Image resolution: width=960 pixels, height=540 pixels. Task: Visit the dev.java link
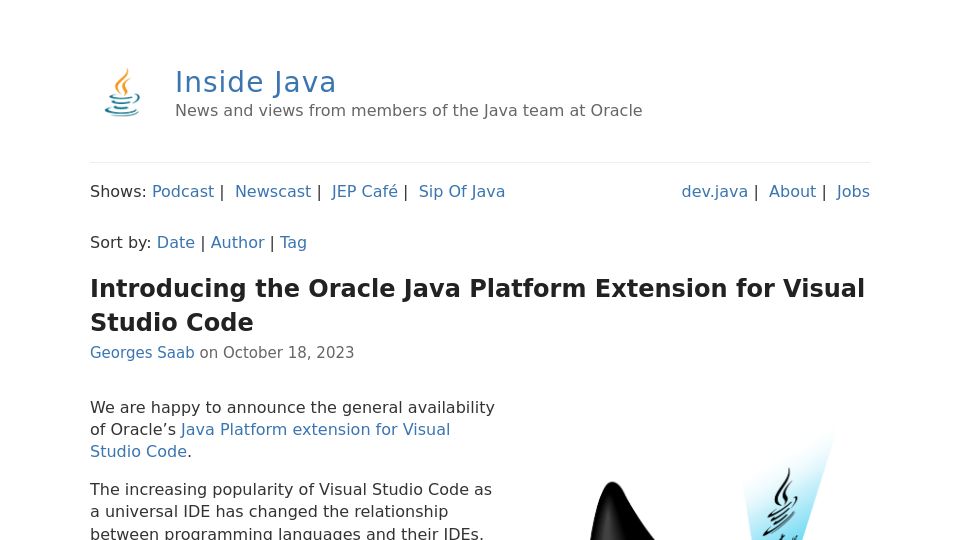(714, 192)
